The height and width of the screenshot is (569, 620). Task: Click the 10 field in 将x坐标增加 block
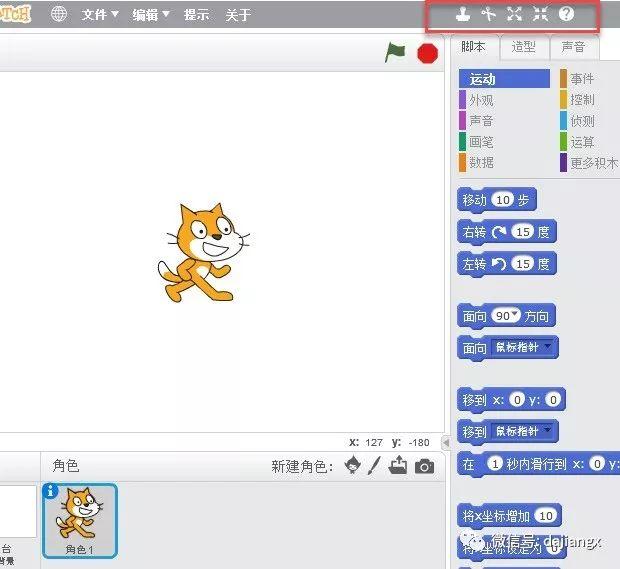(546, 516)
